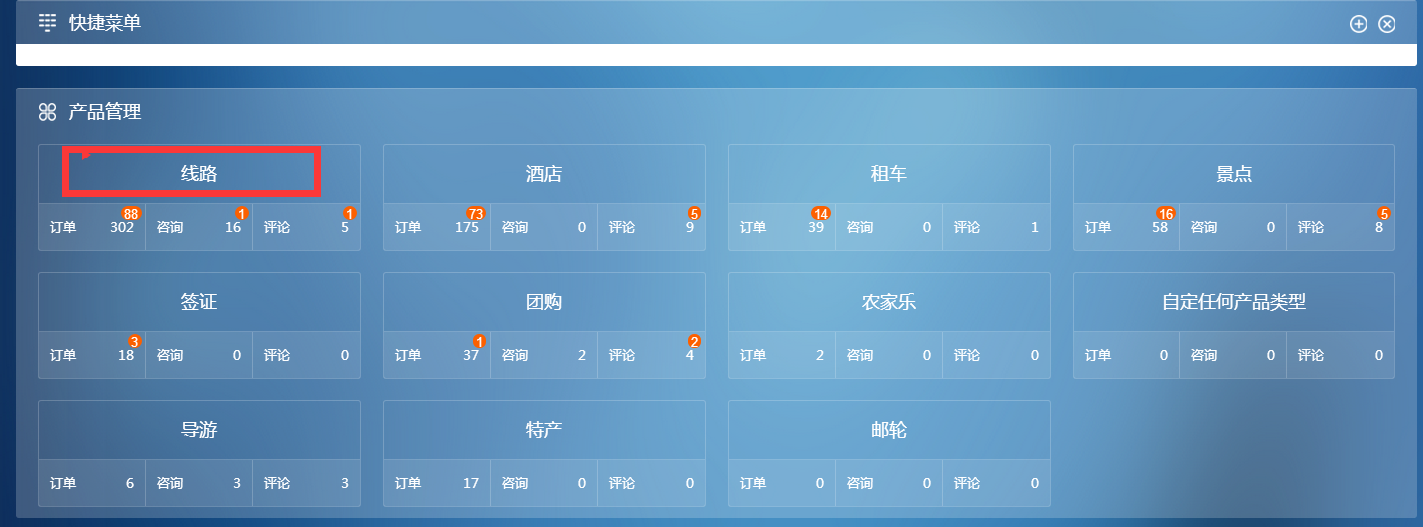The height and width of the screenshot is (527, 1423).
Task: Open the 导游 product module
Action: pos(199,430)
